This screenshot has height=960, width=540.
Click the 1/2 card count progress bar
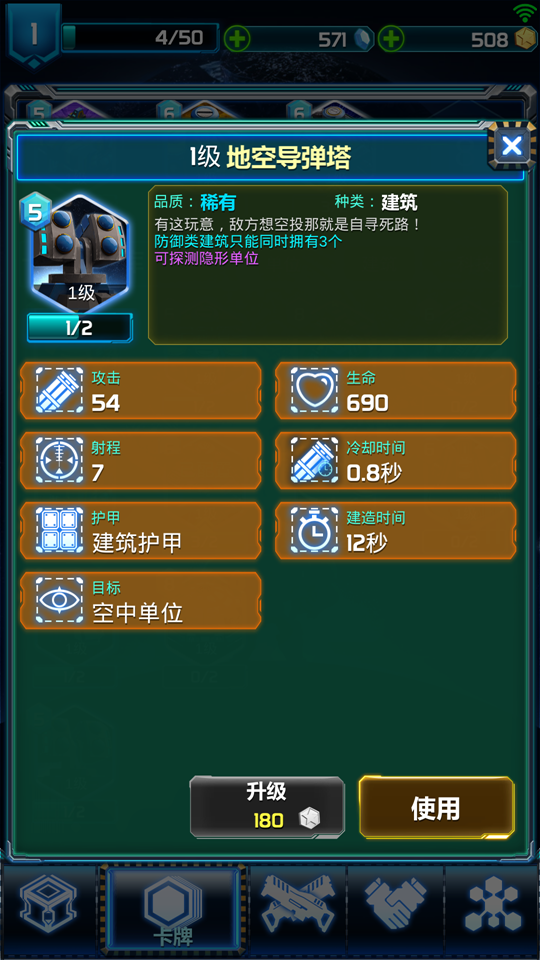(80, 328)
